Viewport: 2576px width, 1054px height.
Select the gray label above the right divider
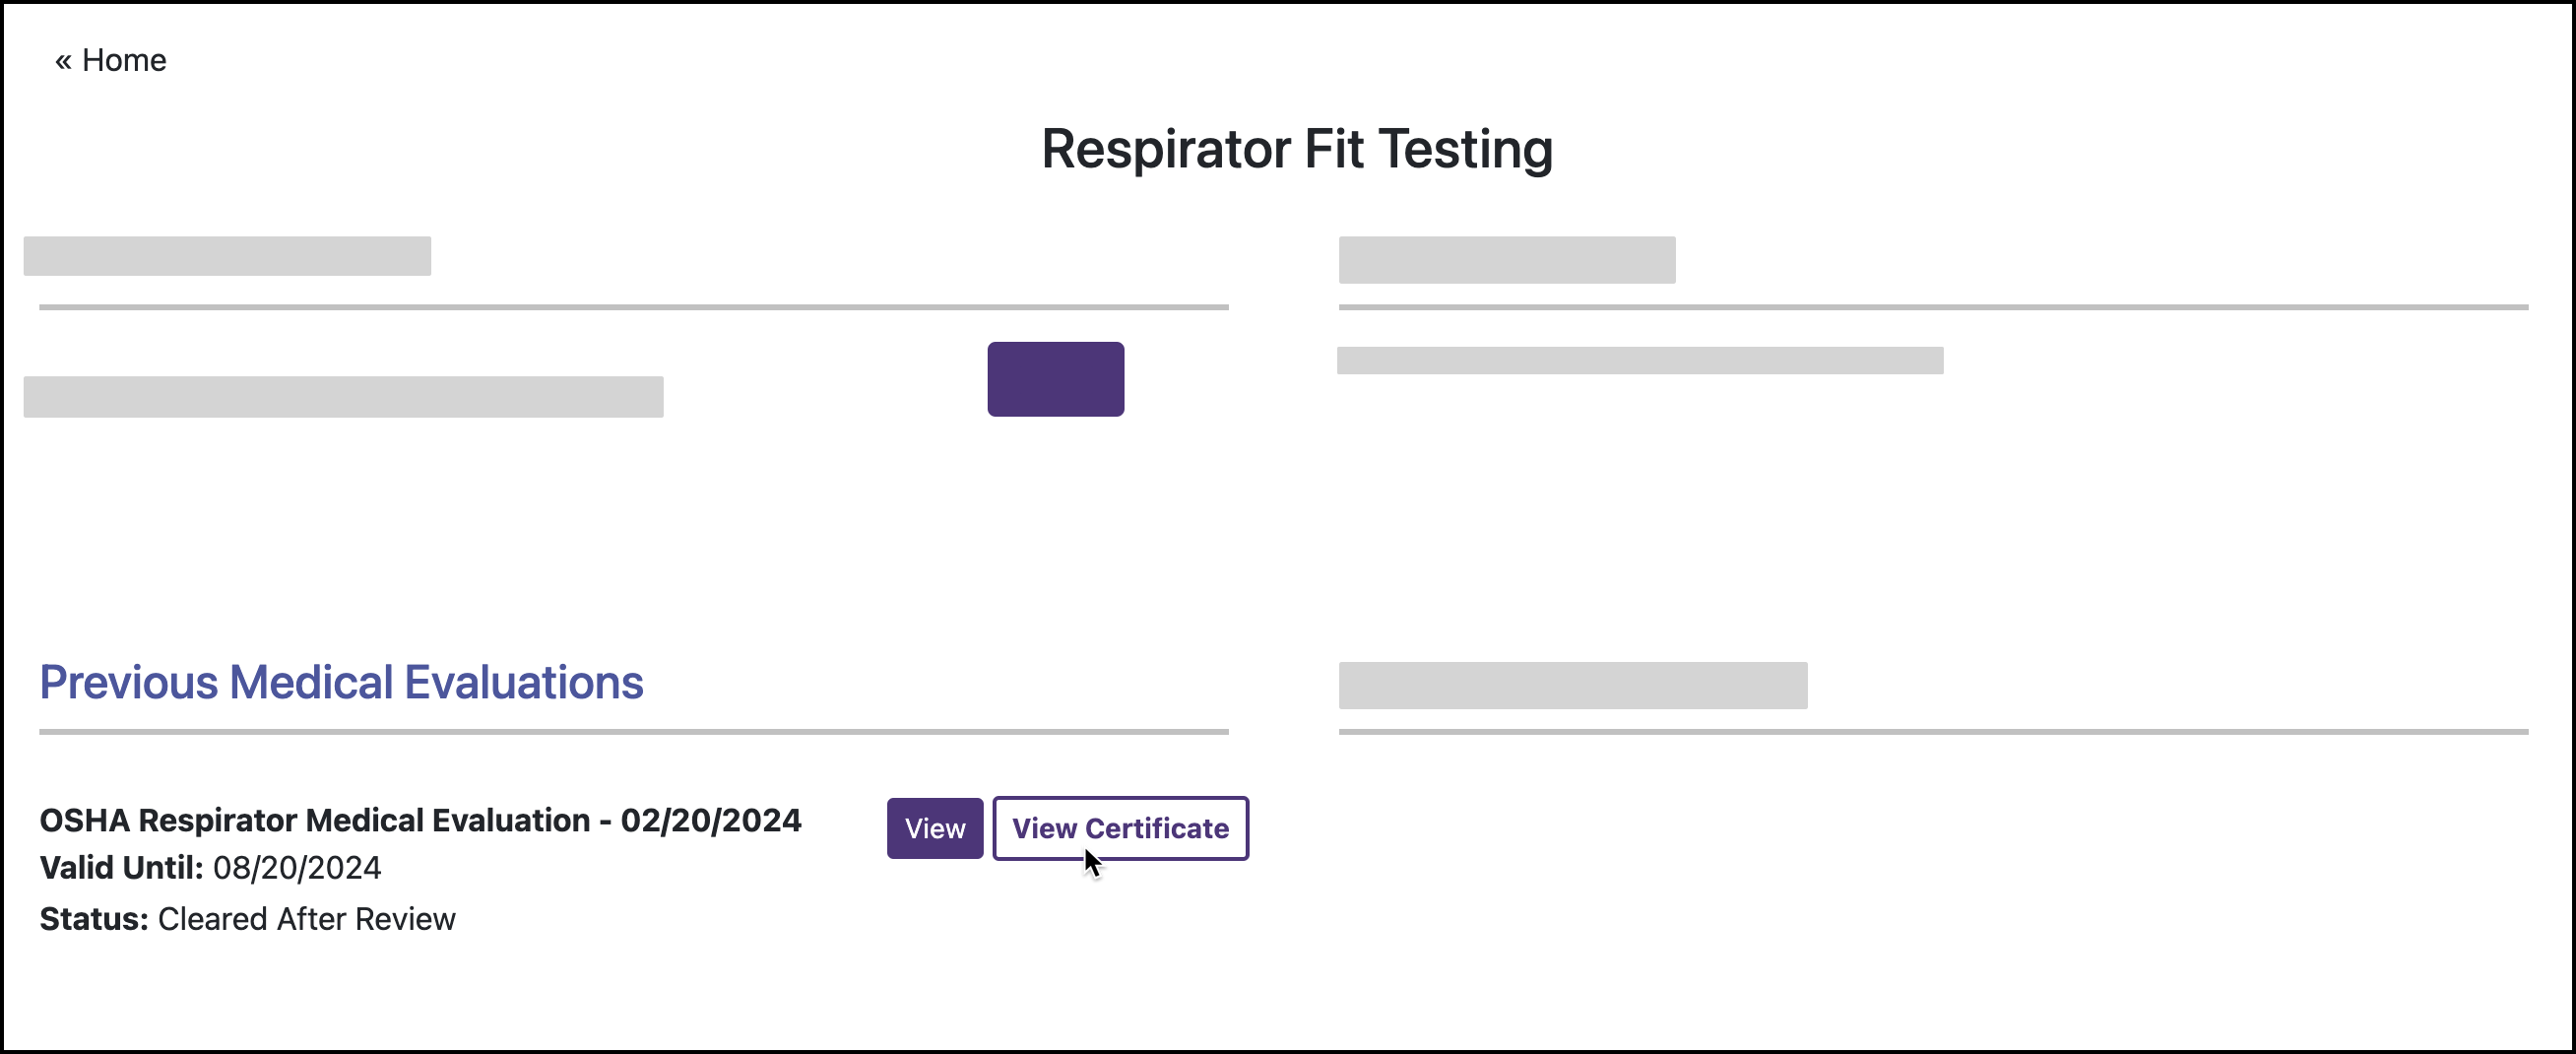pyautogui.click(x=1572, y=686)
